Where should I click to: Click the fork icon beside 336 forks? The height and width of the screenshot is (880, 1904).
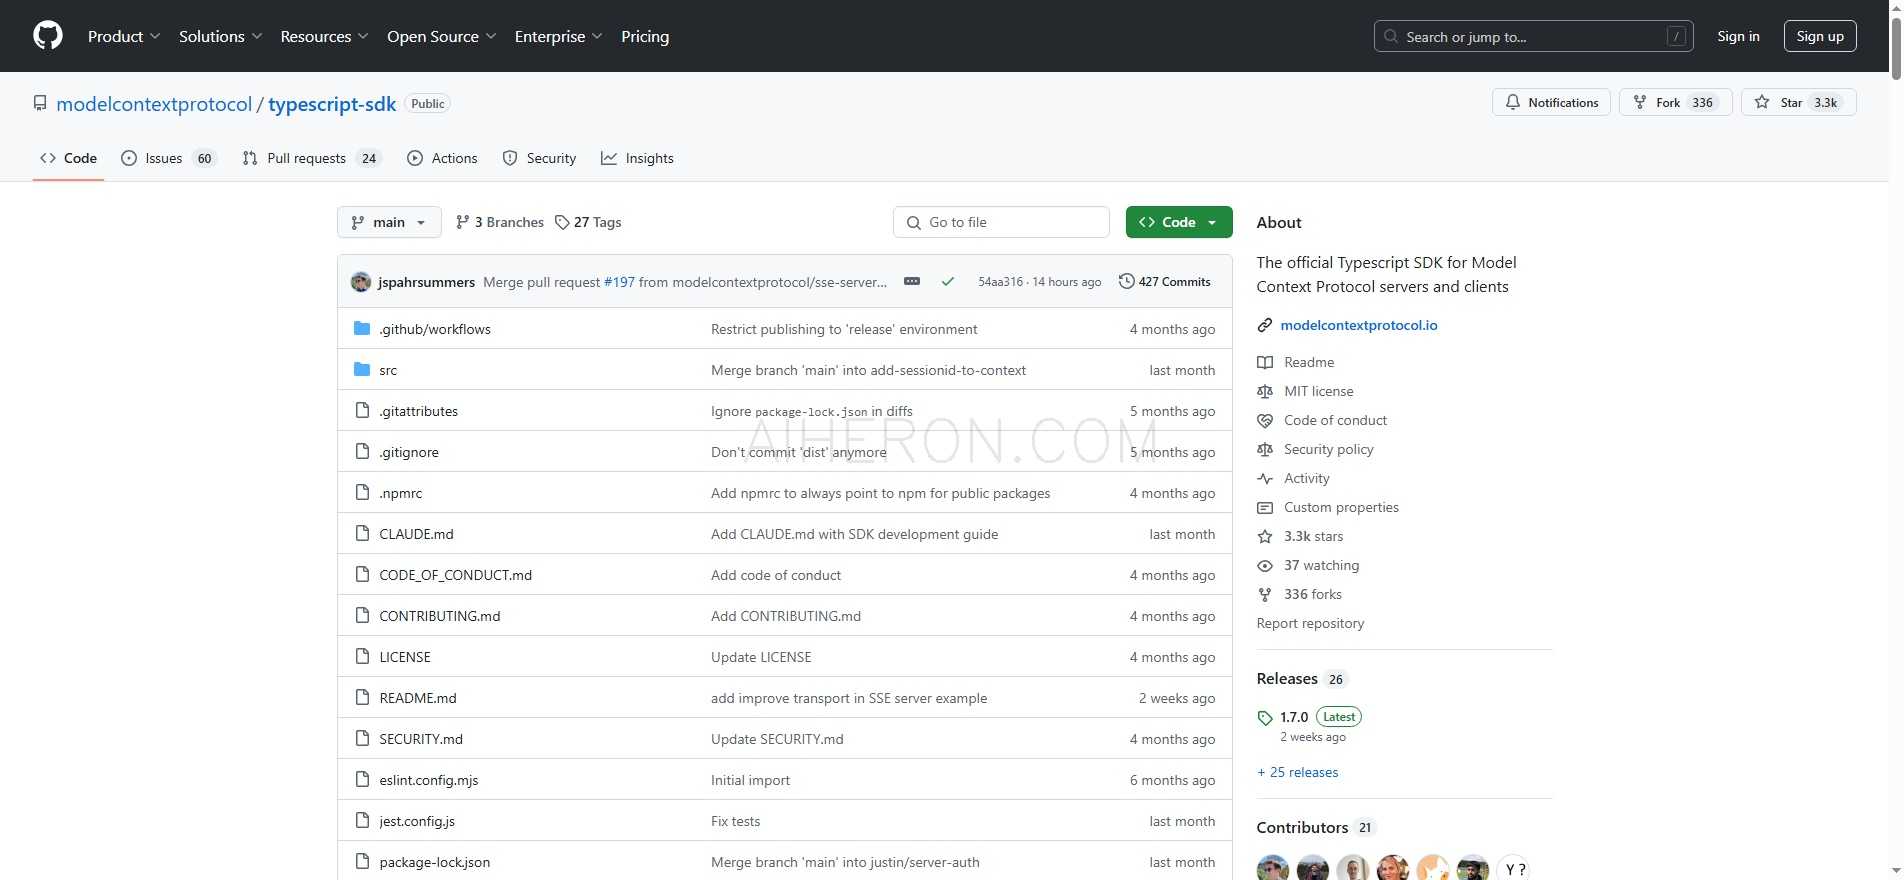point(1265,594)
